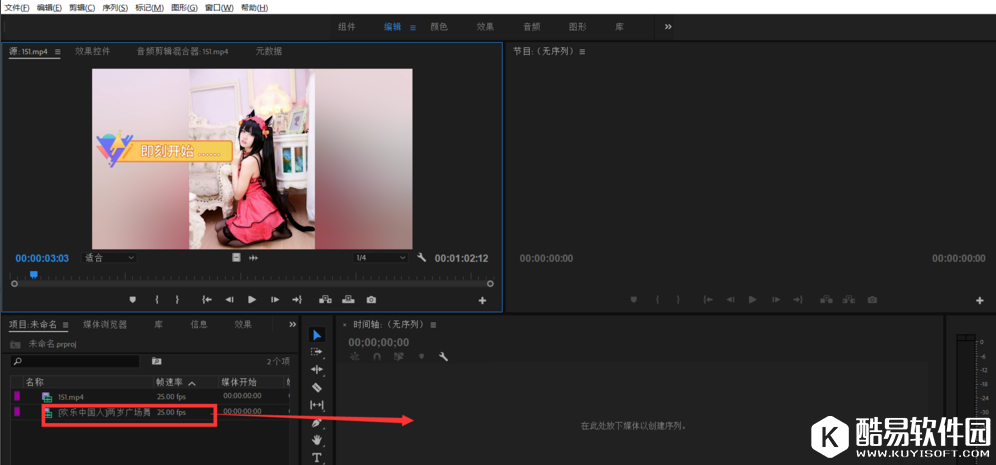Switch to the 颜色 workspace

pos(439,27)
